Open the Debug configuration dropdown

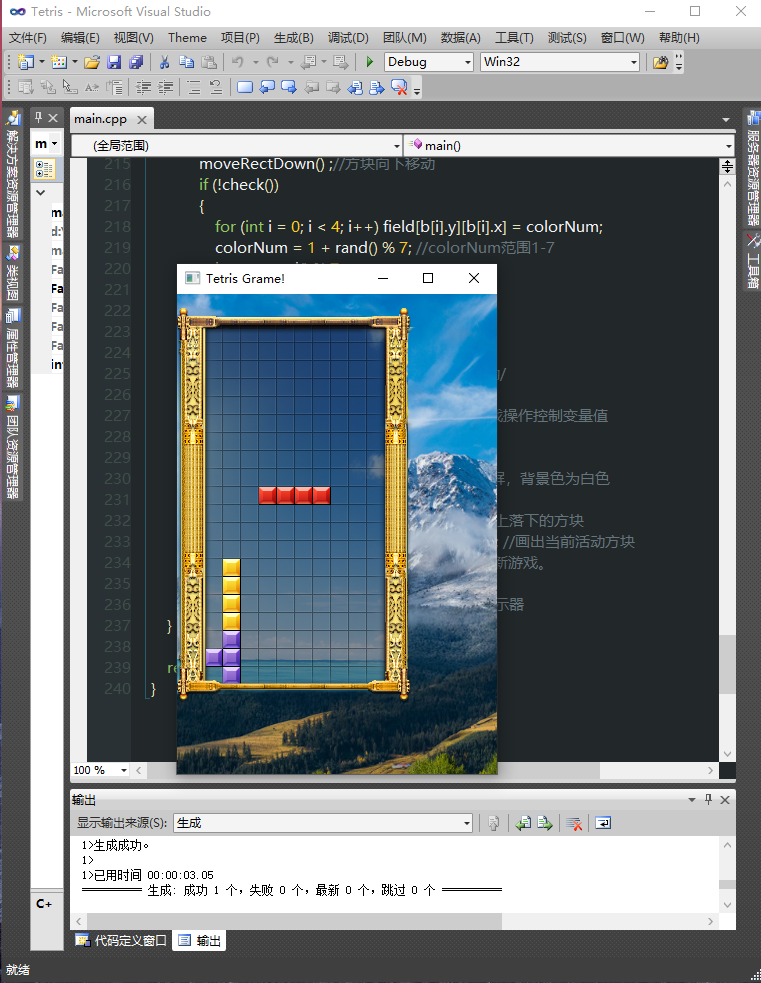coord(468,62)
